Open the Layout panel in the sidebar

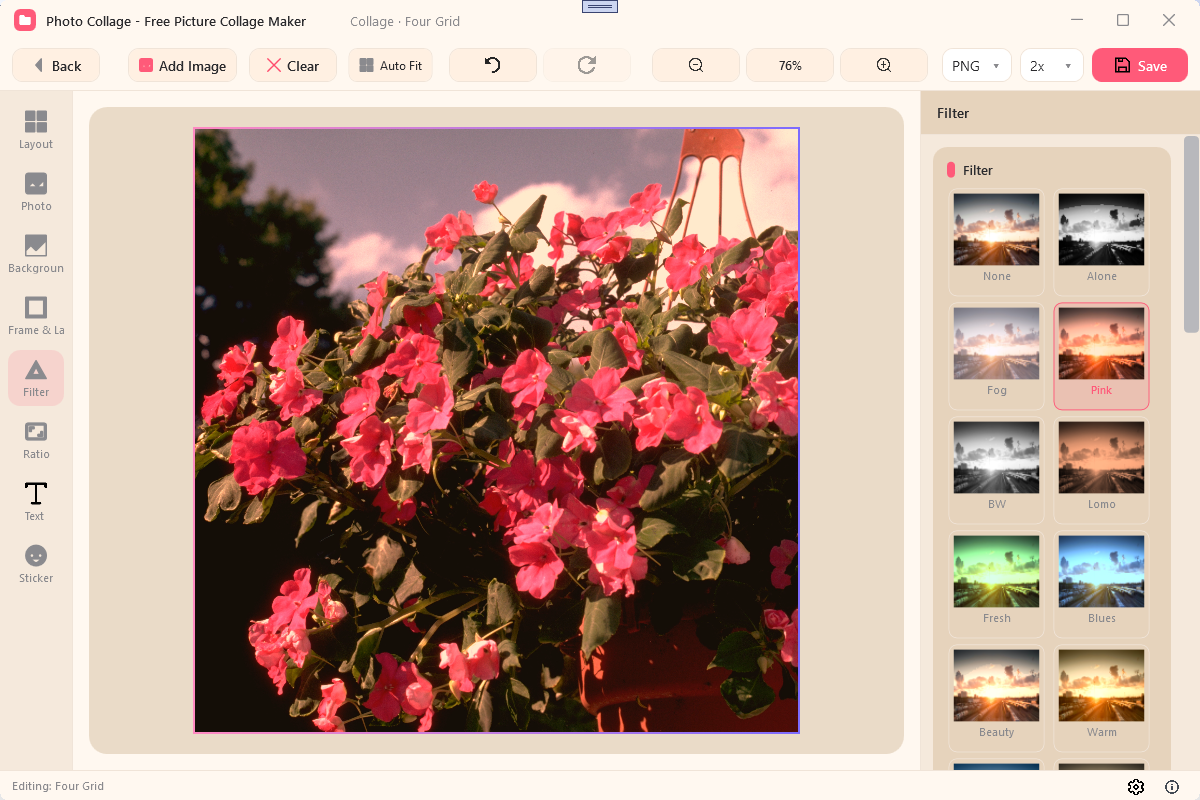(x=36, y=130)
